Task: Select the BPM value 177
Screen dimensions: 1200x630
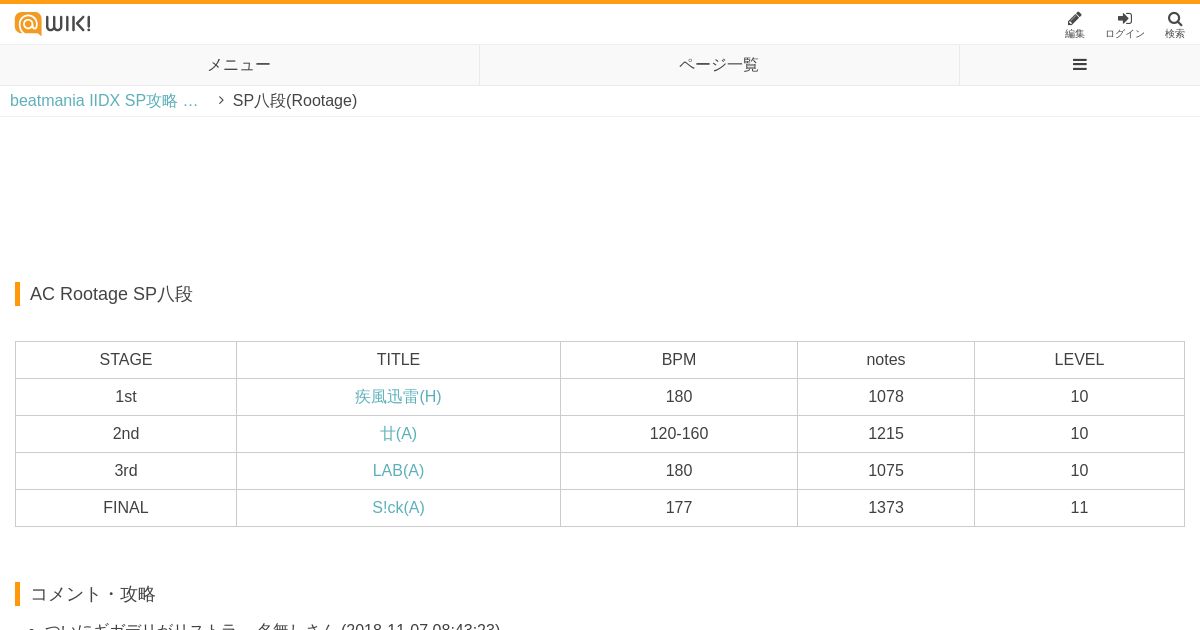Action: pos(679,508)
